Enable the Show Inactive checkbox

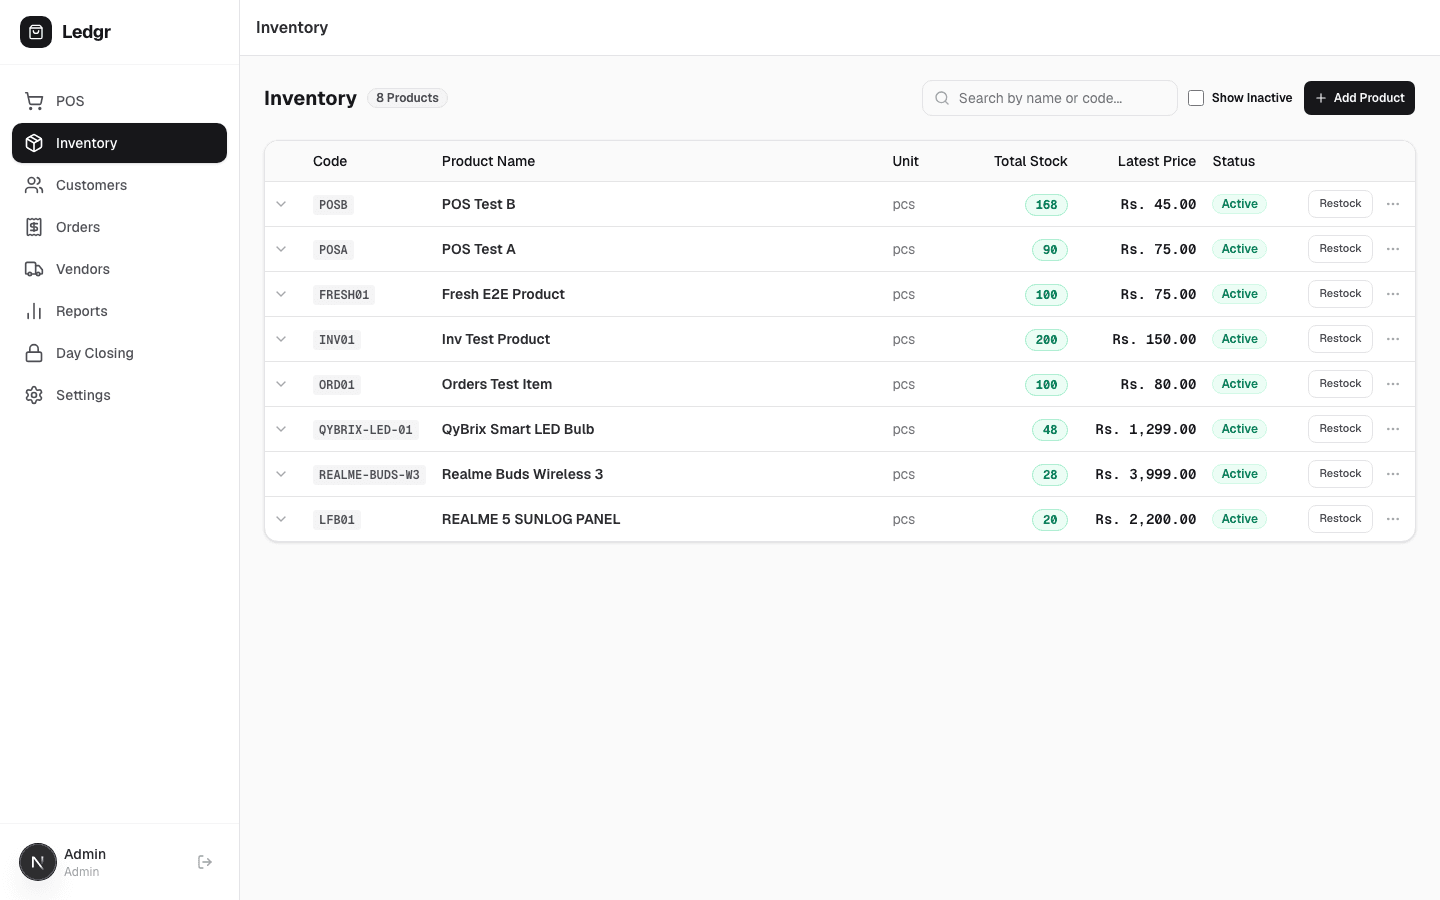pos(1196,98)
